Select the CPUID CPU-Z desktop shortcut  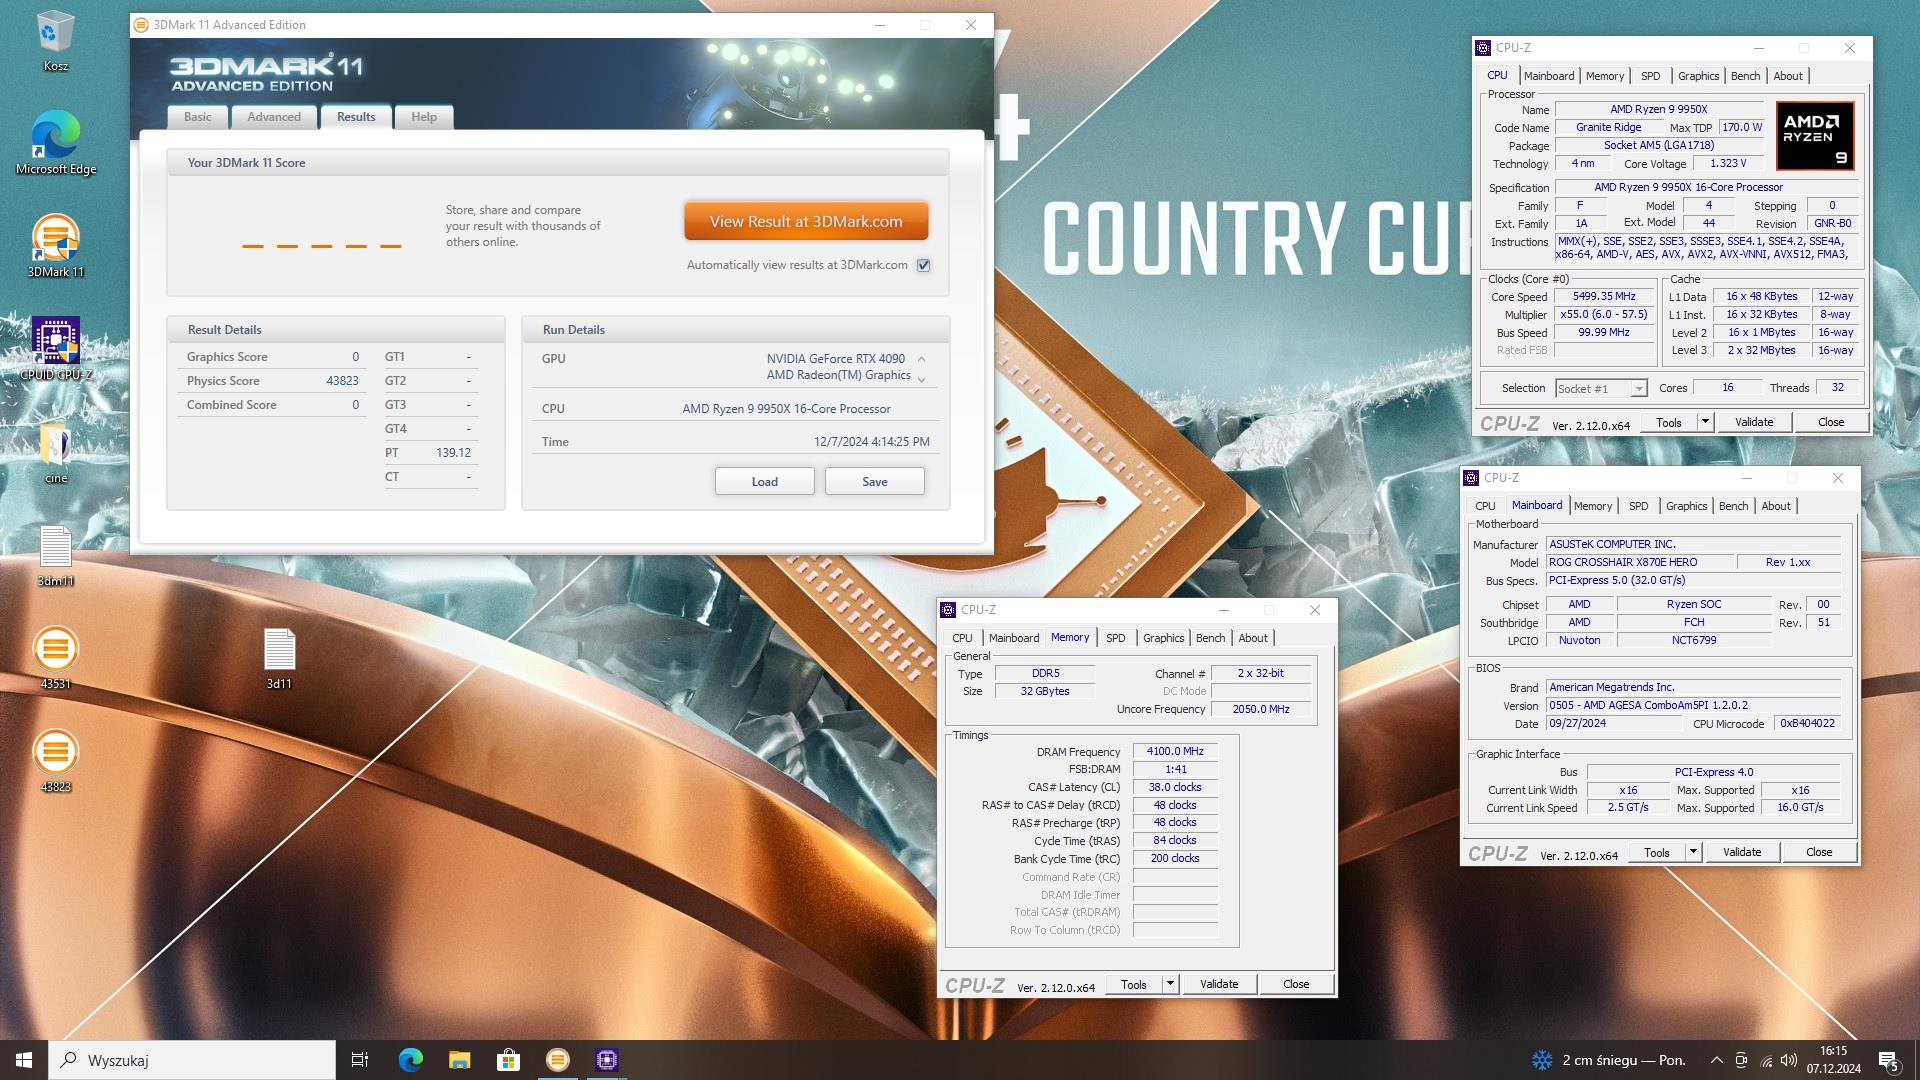(x=55, y=348)
